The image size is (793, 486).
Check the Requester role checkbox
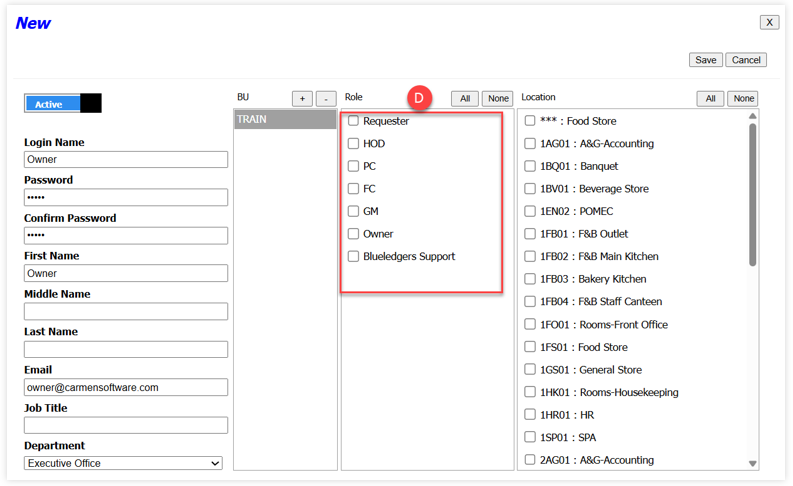pyautogui.click(x=353, y=121)
